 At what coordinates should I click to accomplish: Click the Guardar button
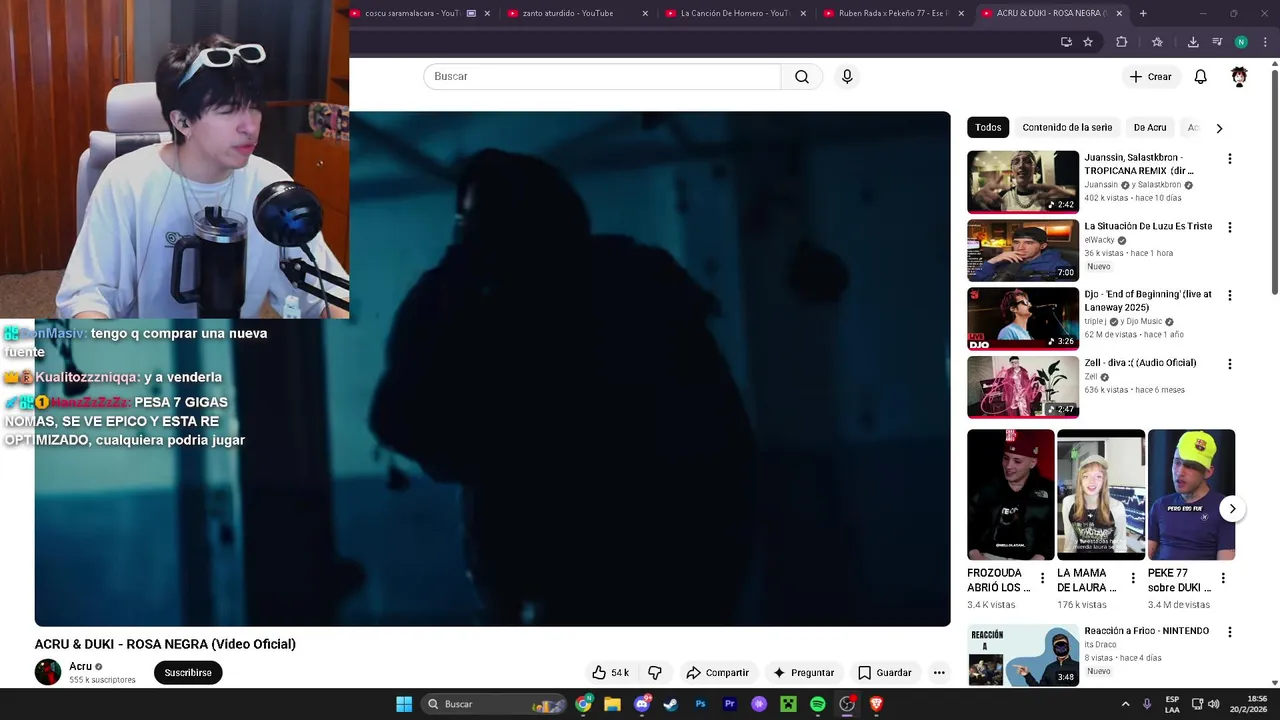coord(885,673)
